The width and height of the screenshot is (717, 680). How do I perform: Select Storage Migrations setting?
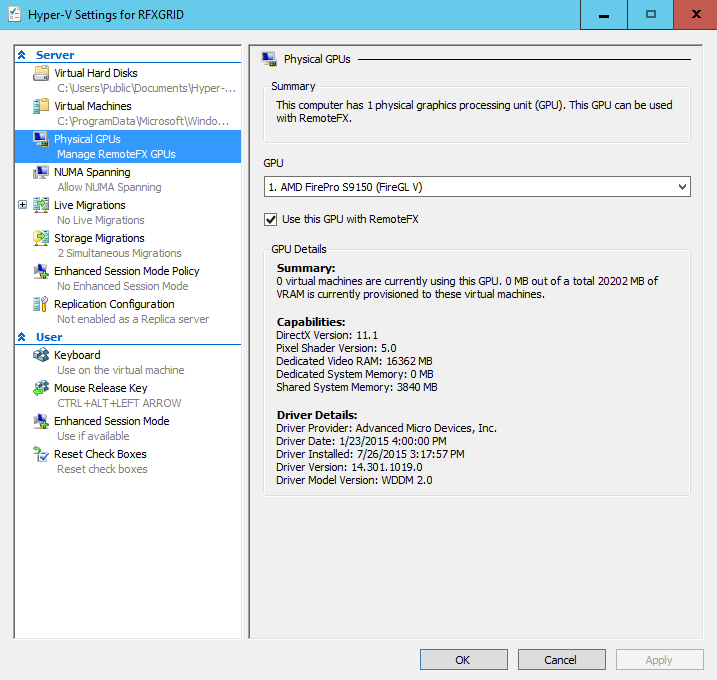pyautogui.click(x=99, y=238)
